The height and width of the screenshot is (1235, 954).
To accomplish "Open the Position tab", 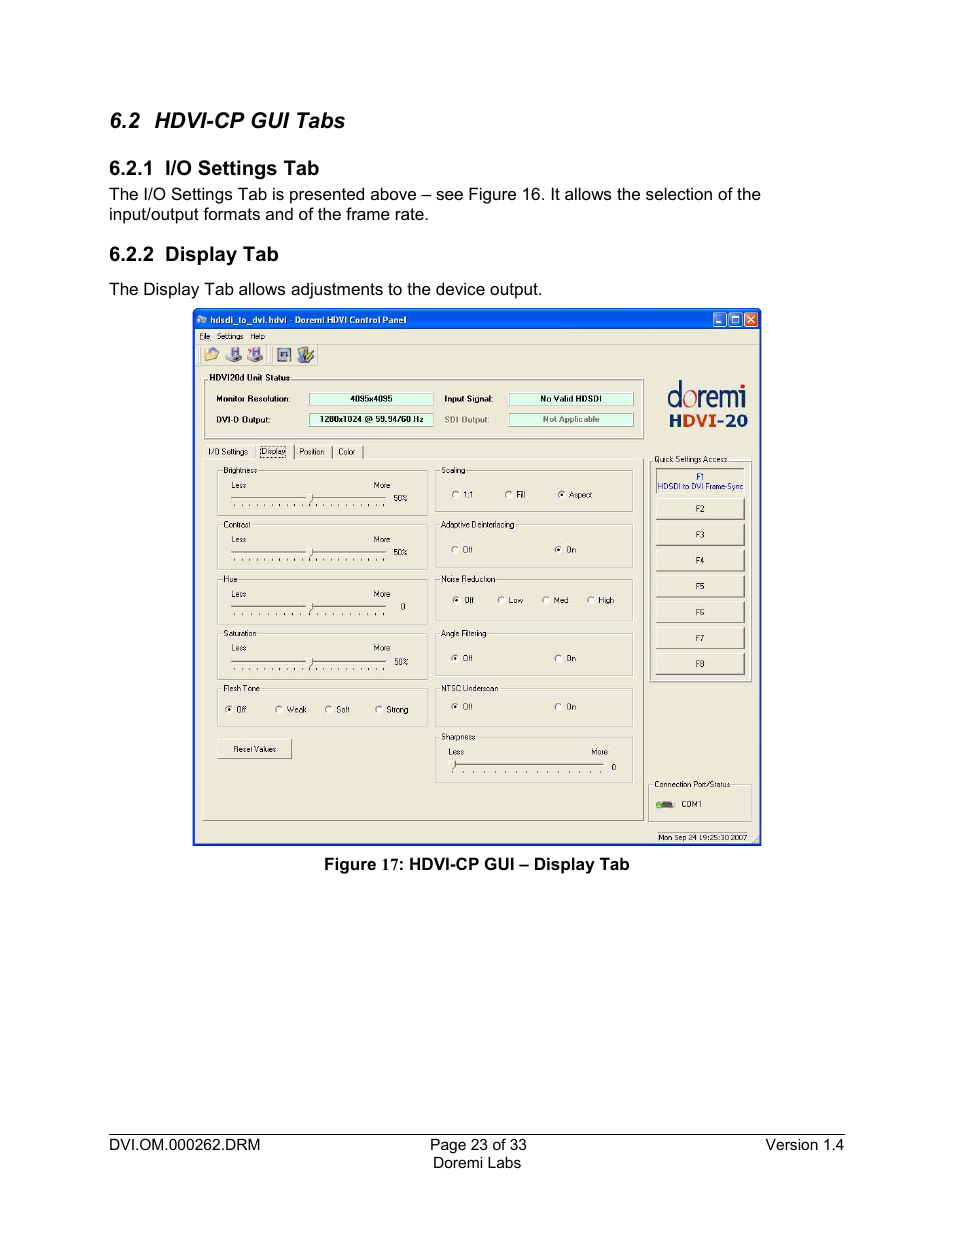I will [x=310, y=451].
